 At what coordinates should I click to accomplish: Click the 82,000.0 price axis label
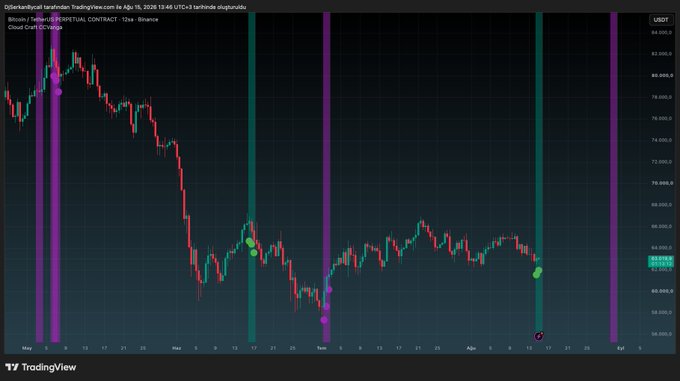(x=661, y=54)
